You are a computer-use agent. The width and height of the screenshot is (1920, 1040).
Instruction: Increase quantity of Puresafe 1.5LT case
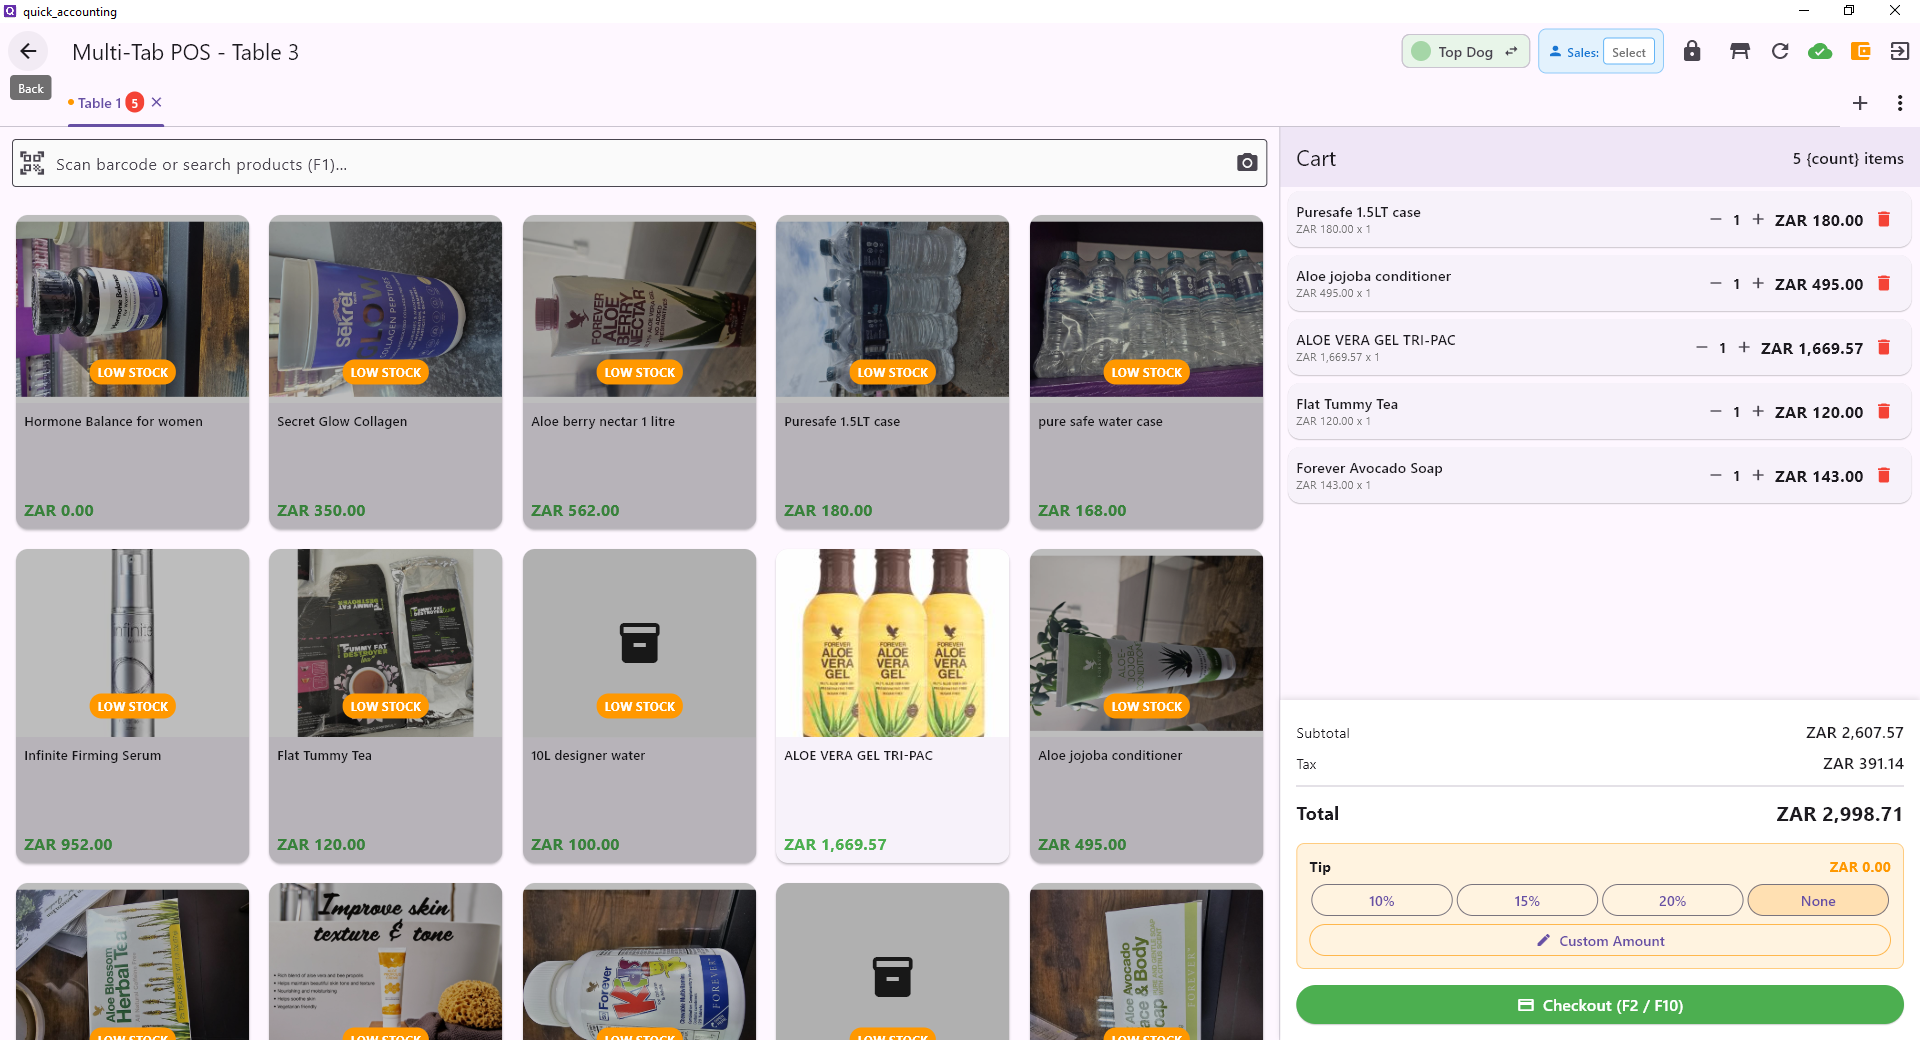click(x=1758, y=219)
